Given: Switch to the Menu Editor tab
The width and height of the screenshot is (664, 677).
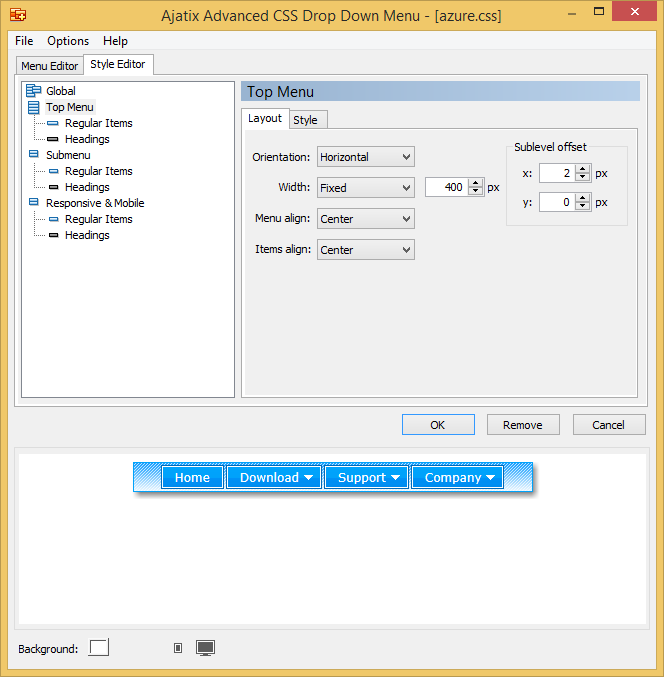Looking at the screenshot, I should coord(49,66).
